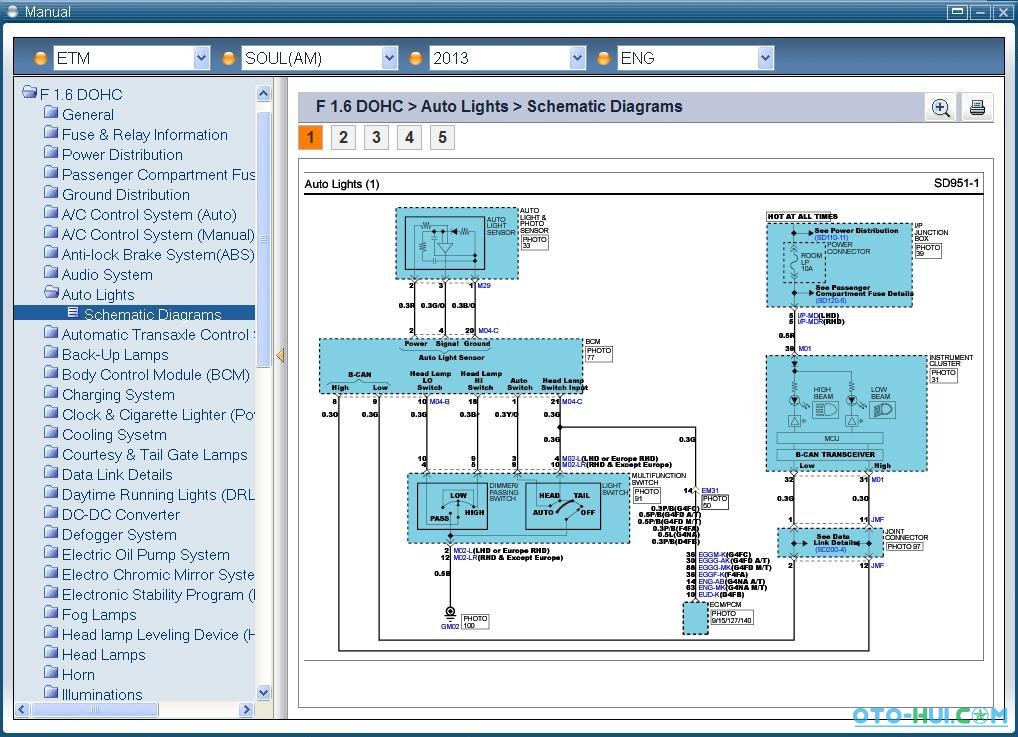Screen dimensions: 1018x737
Task: Open Courtesy & Tail Gate Lamps folder
Action: click(x=145, y=455)
